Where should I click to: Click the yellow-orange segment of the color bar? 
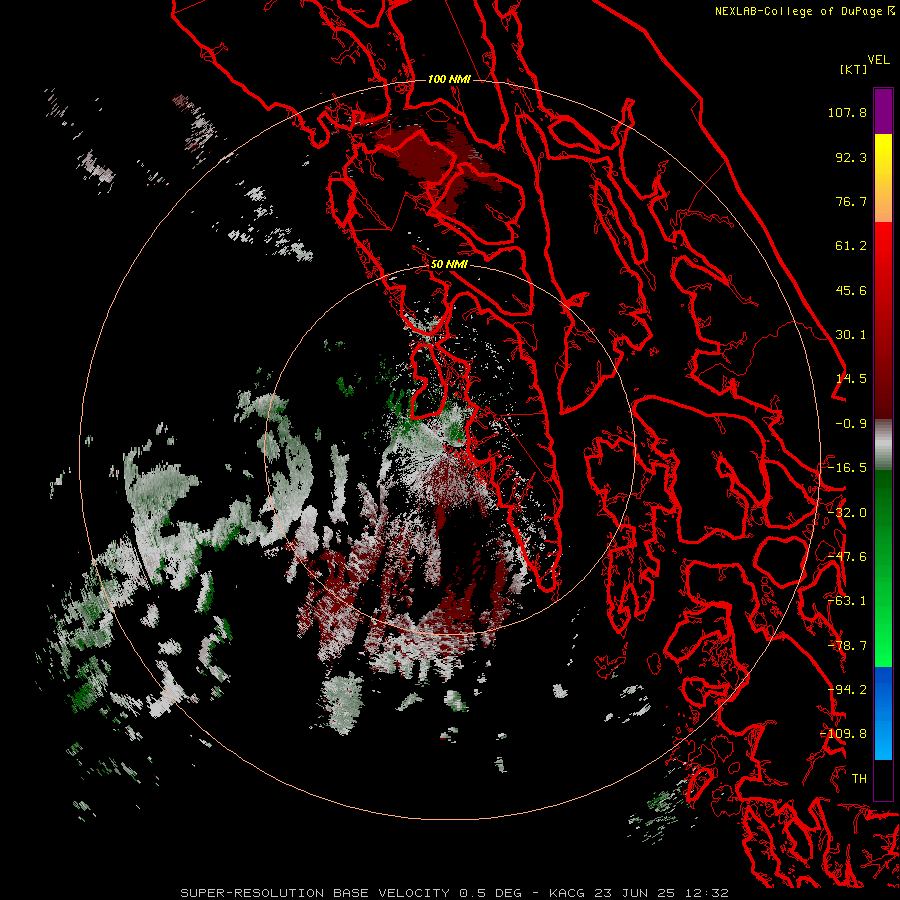pyautogui.click(x=883, y=178)
